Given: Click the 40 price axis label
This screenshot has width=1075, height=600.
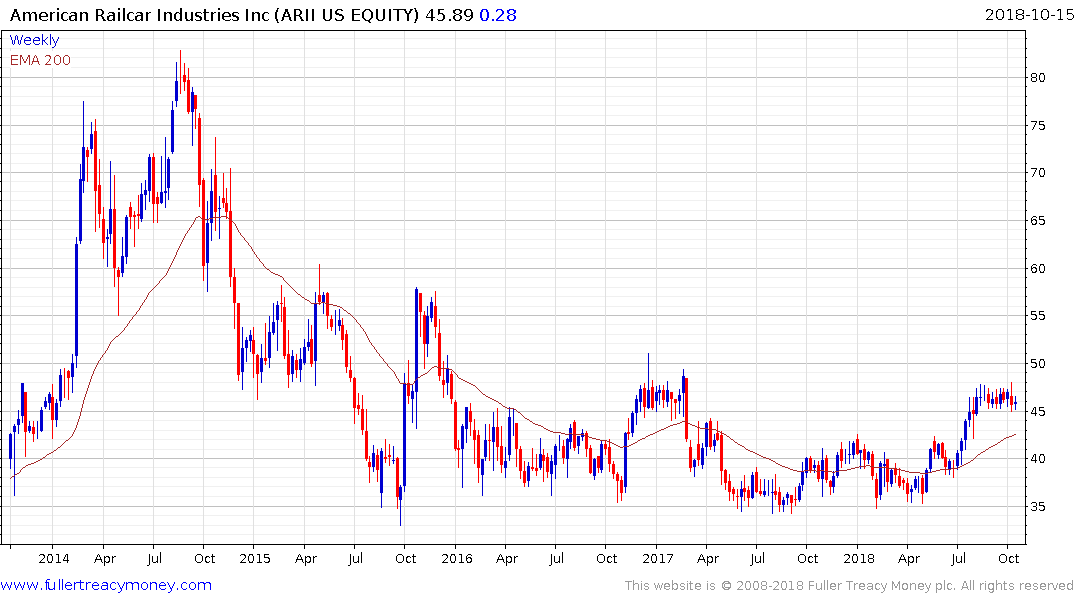Looking at the screenshot, I should coord(1038,459).
